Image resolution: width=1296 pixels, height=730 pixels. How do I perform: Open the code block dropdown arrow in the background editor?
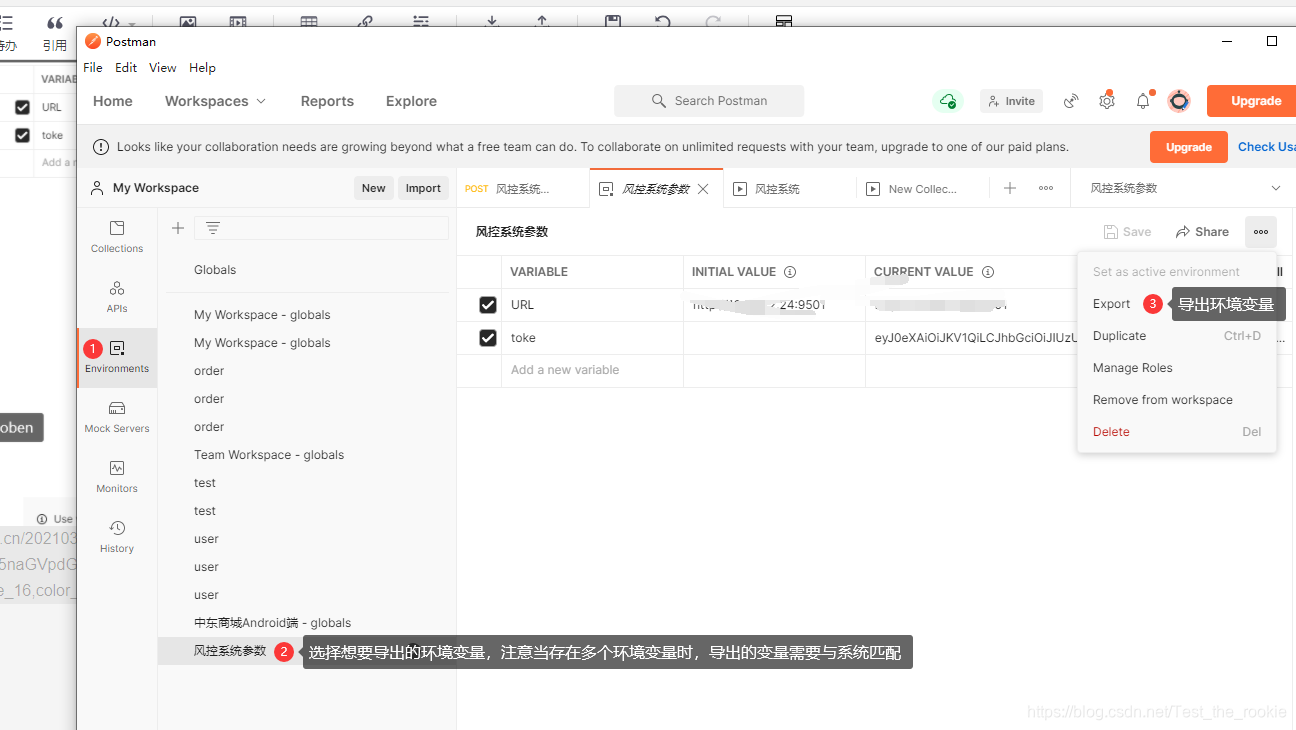132,22
